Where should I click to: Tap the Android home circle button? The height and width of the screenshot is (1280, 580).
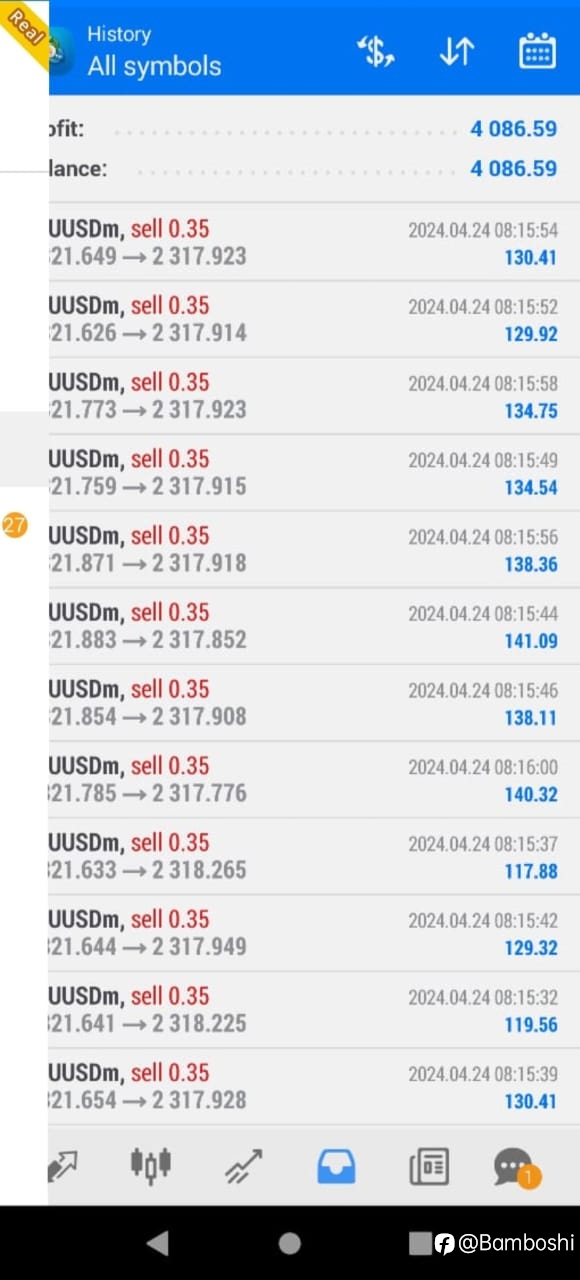coord(290,1243)
